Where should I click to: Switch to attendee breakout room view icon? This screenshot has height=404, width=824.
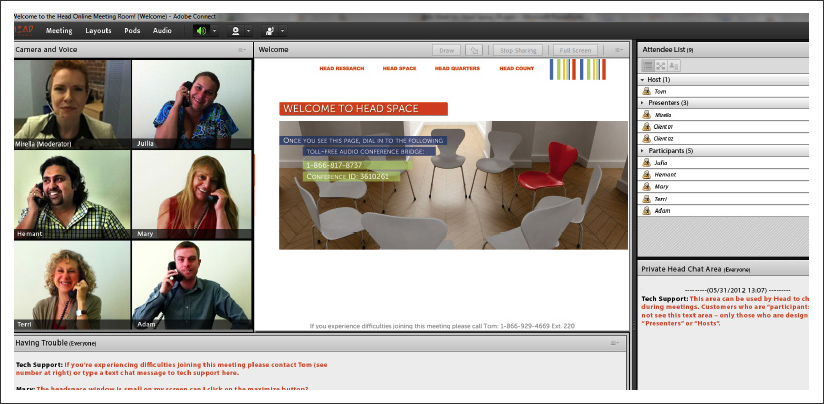(661, 65)
